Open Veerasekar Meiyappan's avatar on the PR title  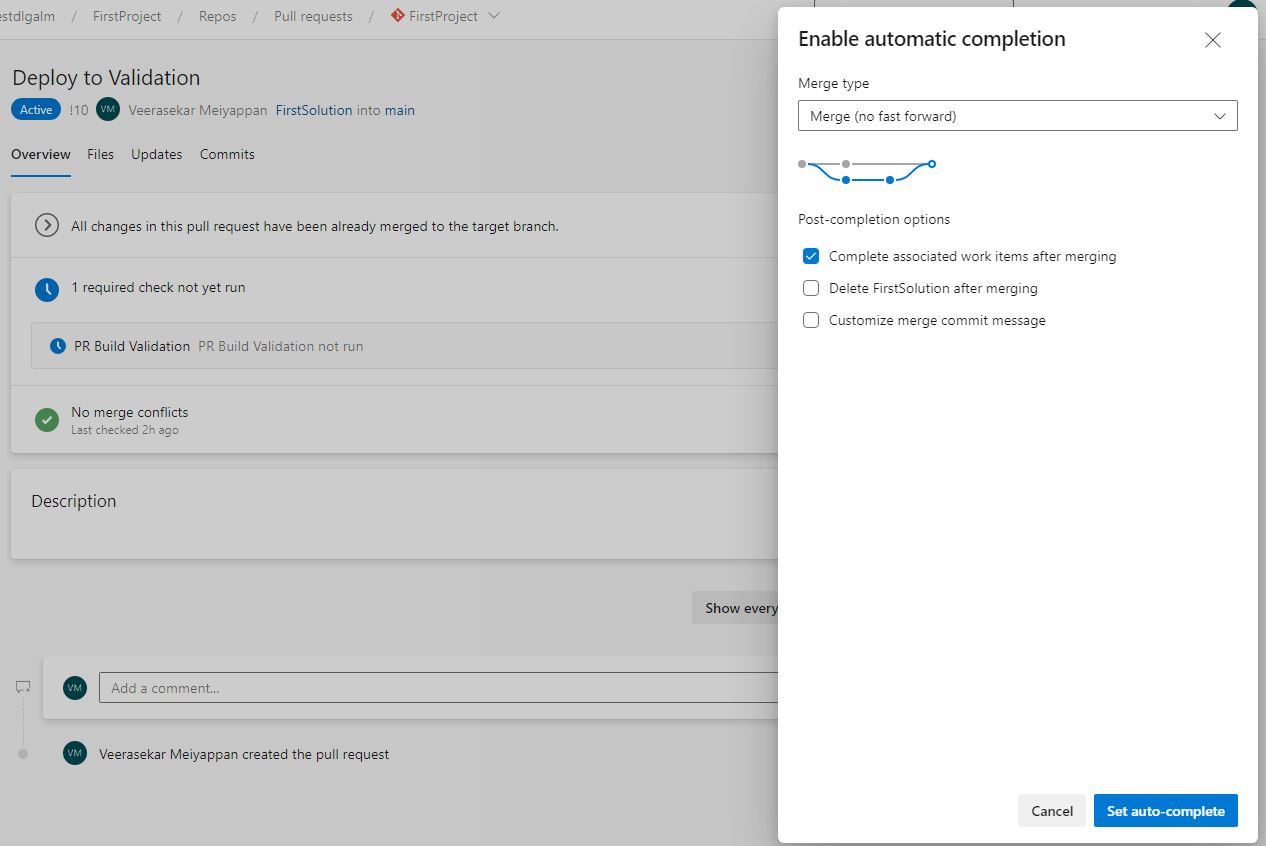[107, 110]
